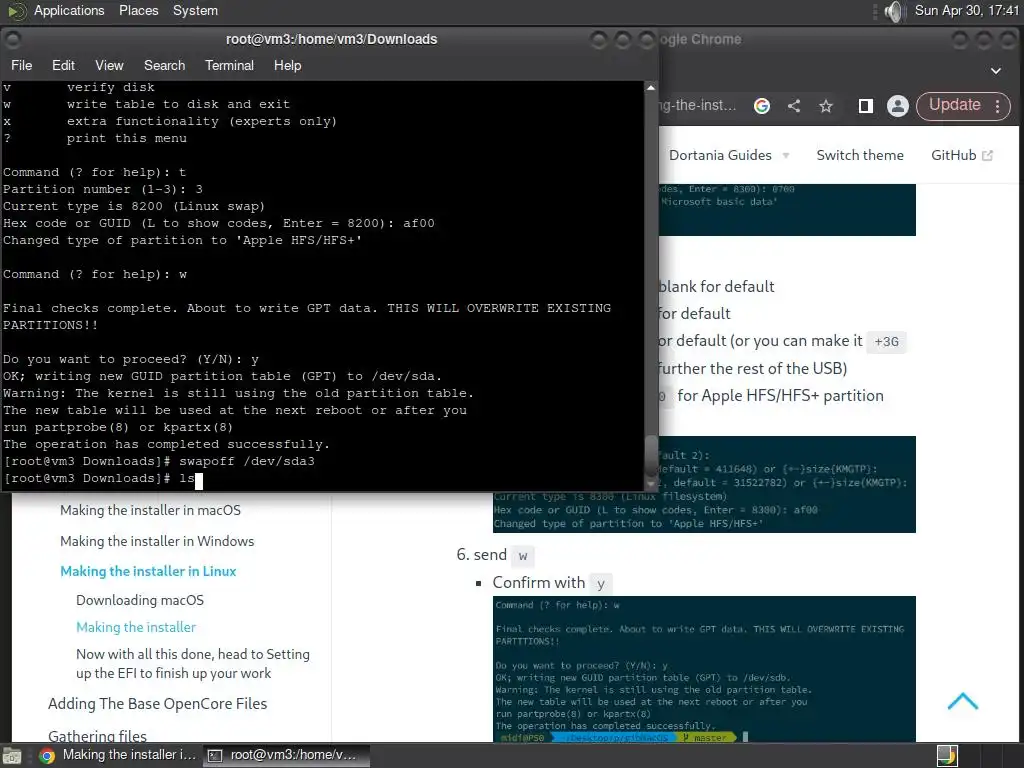Select Making the installer in Linux

pyautogui.click(x=148, y=571)
